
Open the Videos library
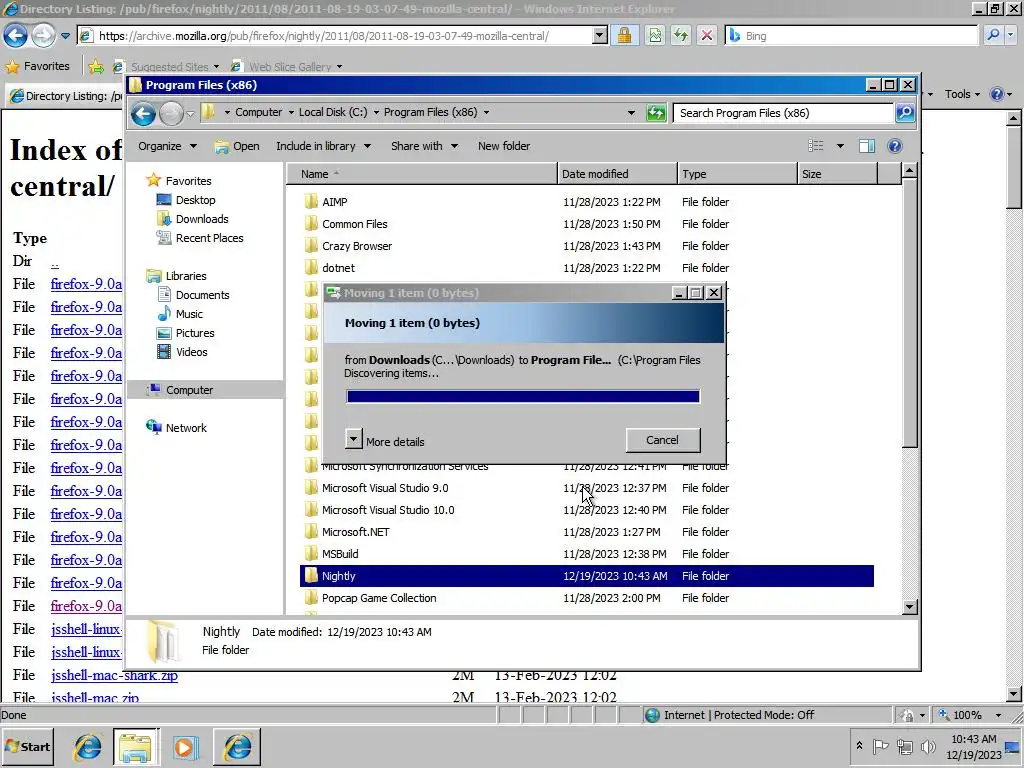coord(191,351)
